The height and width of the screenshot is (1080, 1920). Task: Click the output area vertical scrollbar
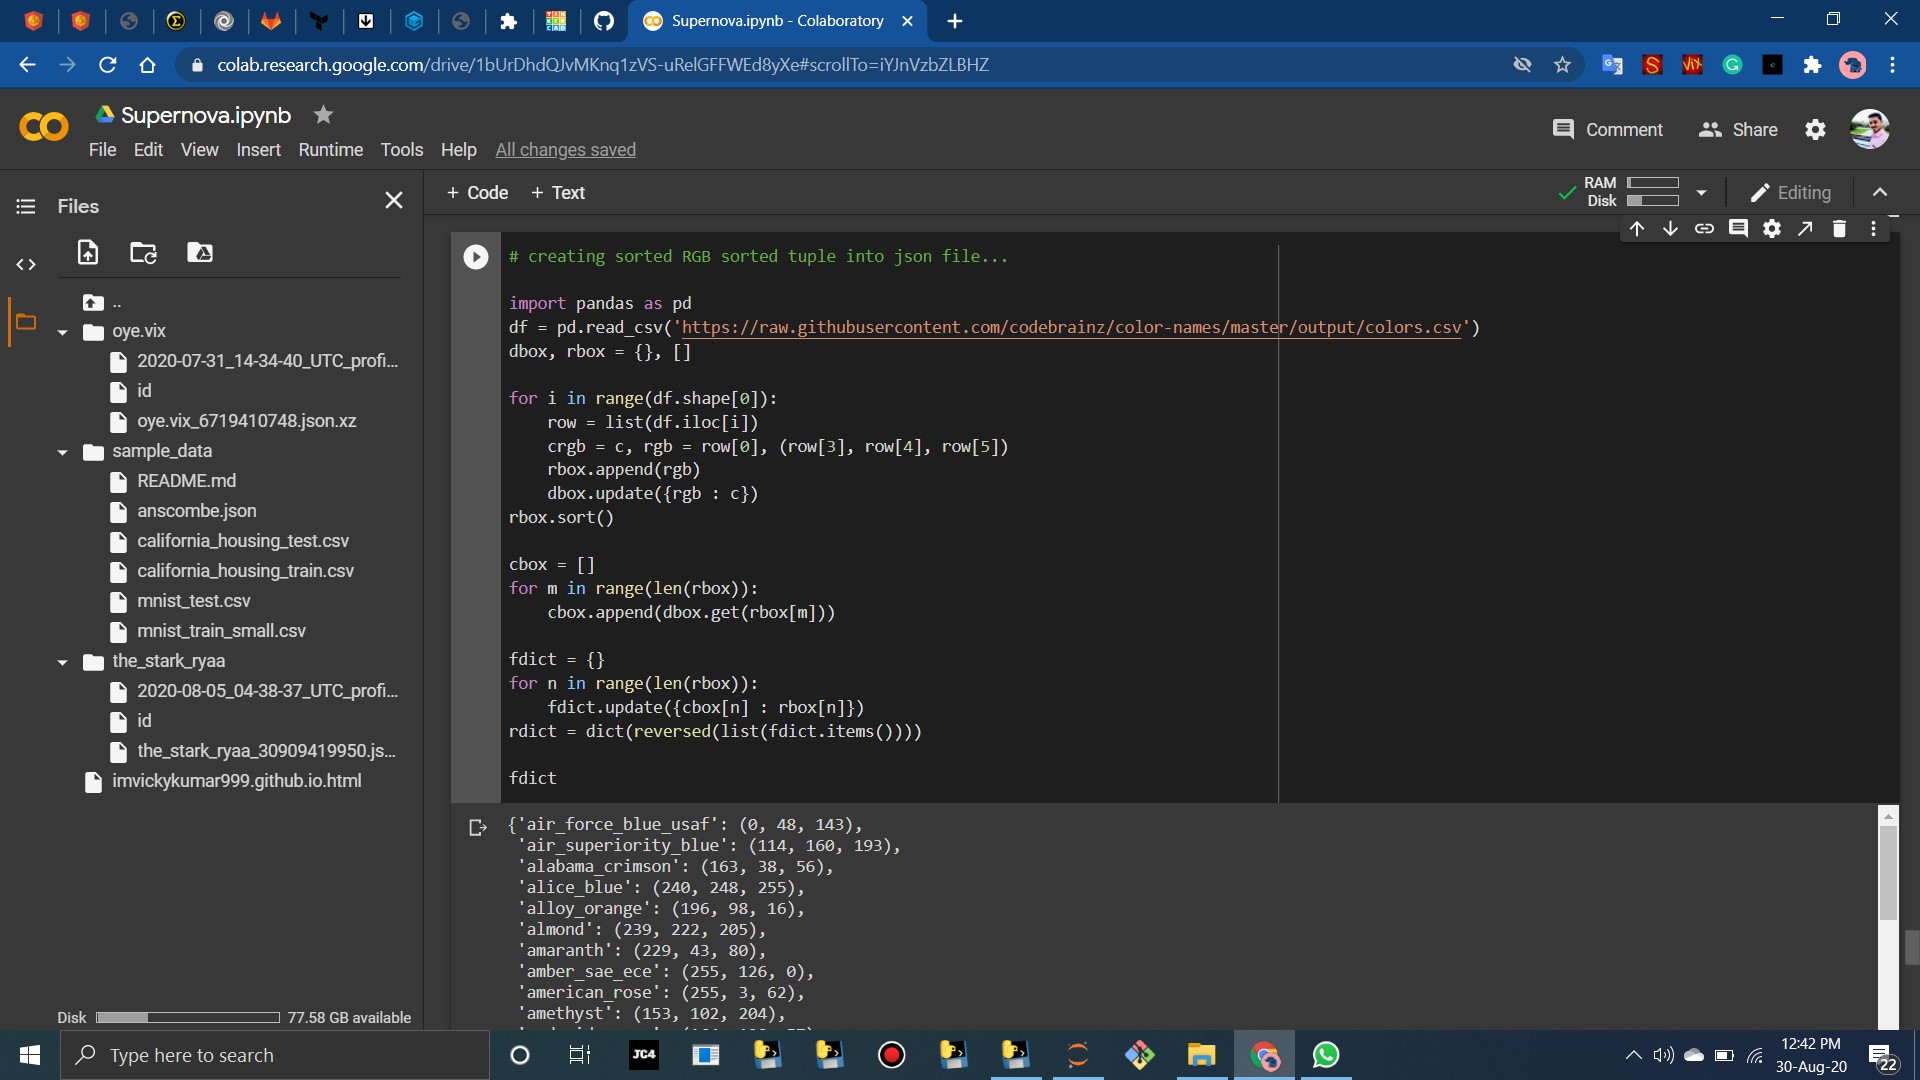click(x=1888, y=870)
